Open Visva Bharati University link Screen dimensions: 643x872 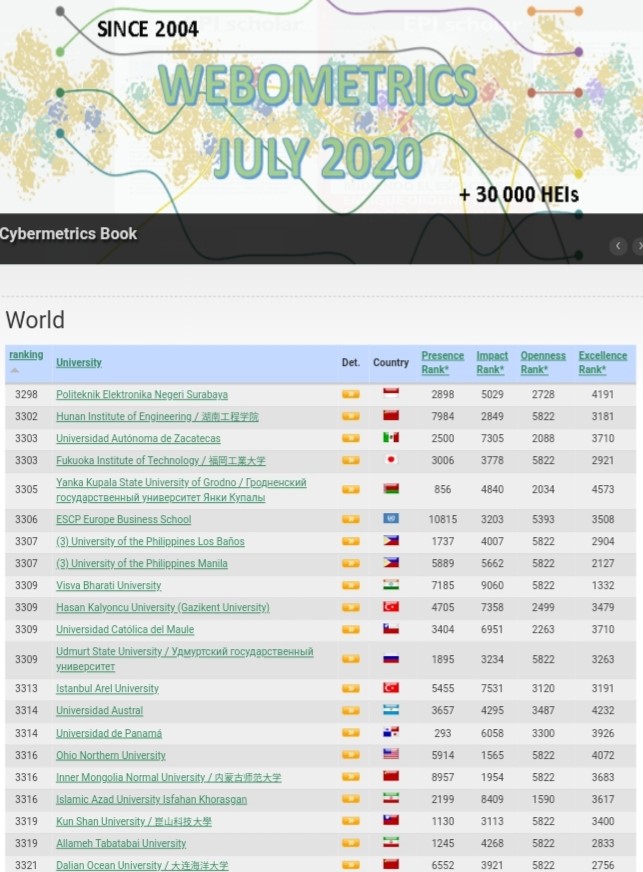tap(108, 585)
